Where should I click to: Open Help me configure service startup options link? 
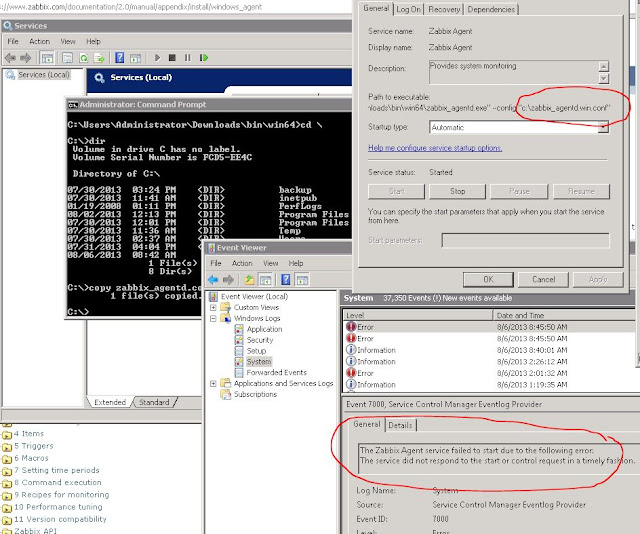click(x=435, y=148)
